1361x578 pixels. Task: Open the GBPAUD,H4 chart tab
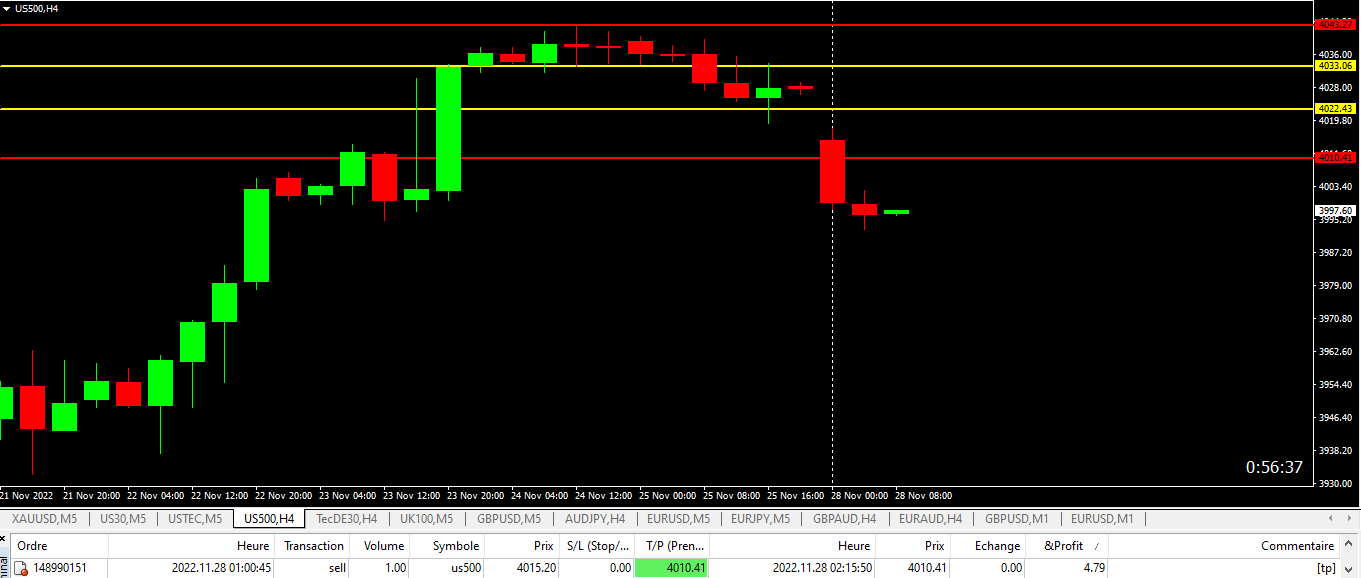pos(844,518)
